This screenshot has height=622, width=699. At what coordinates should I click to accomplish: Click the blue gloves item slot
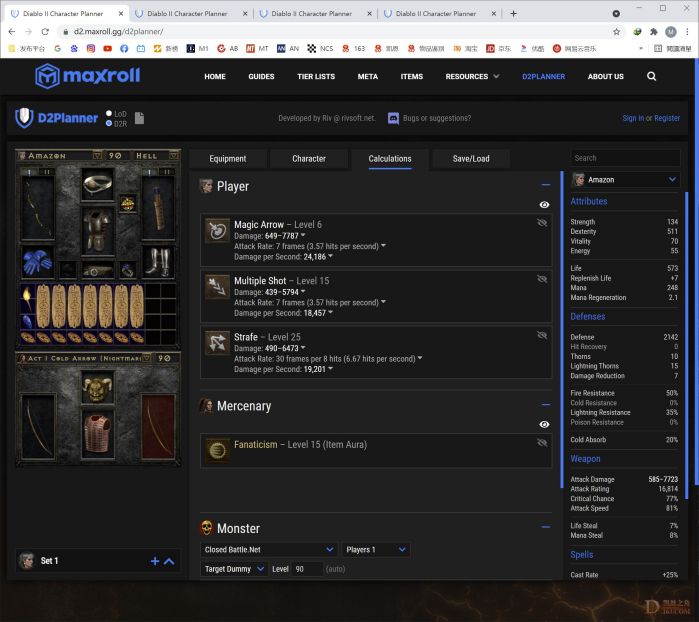pyautogui.click(x=37, y=262)
